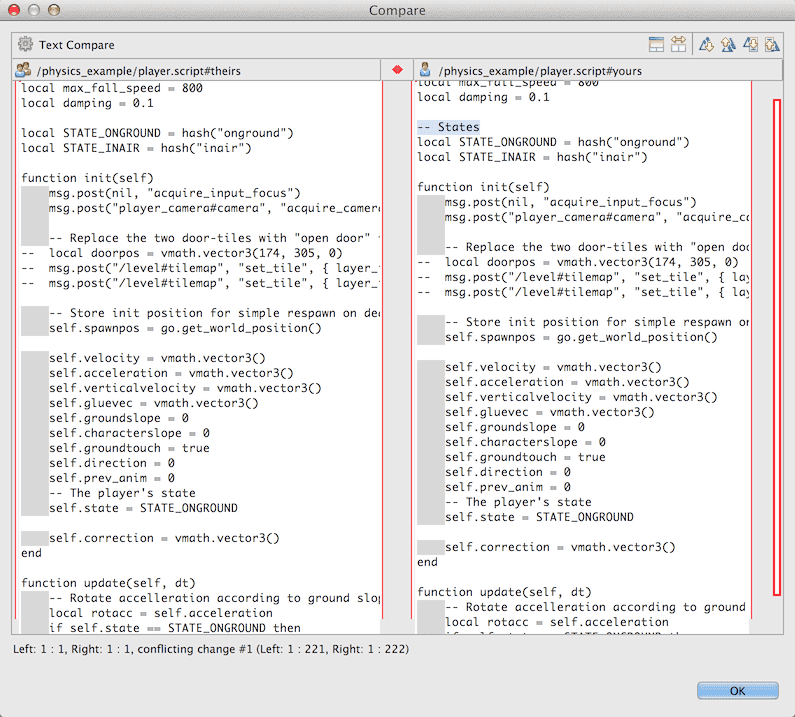This screenshot has width=795, height=717.
Task: Click the OK button
Action: (x=737, y=691)
